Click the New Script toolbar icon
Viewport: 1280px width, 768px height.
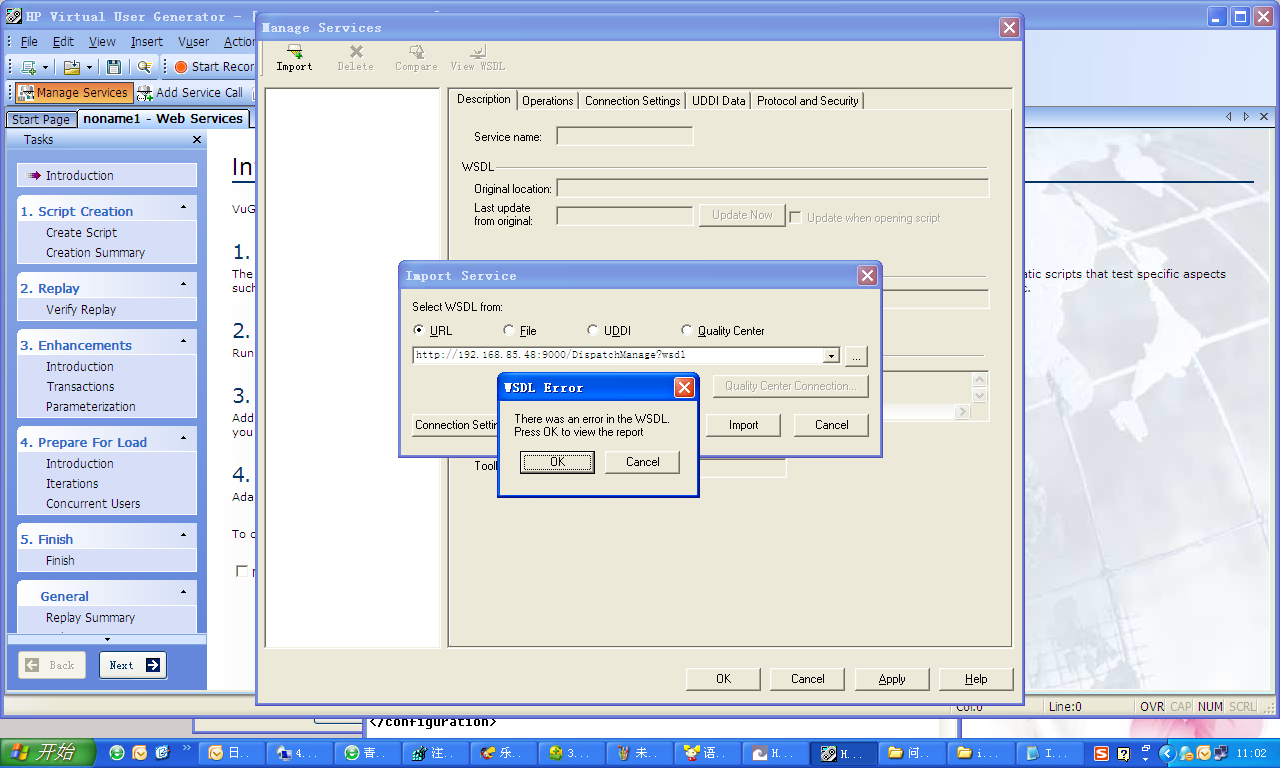pos(29,67)
